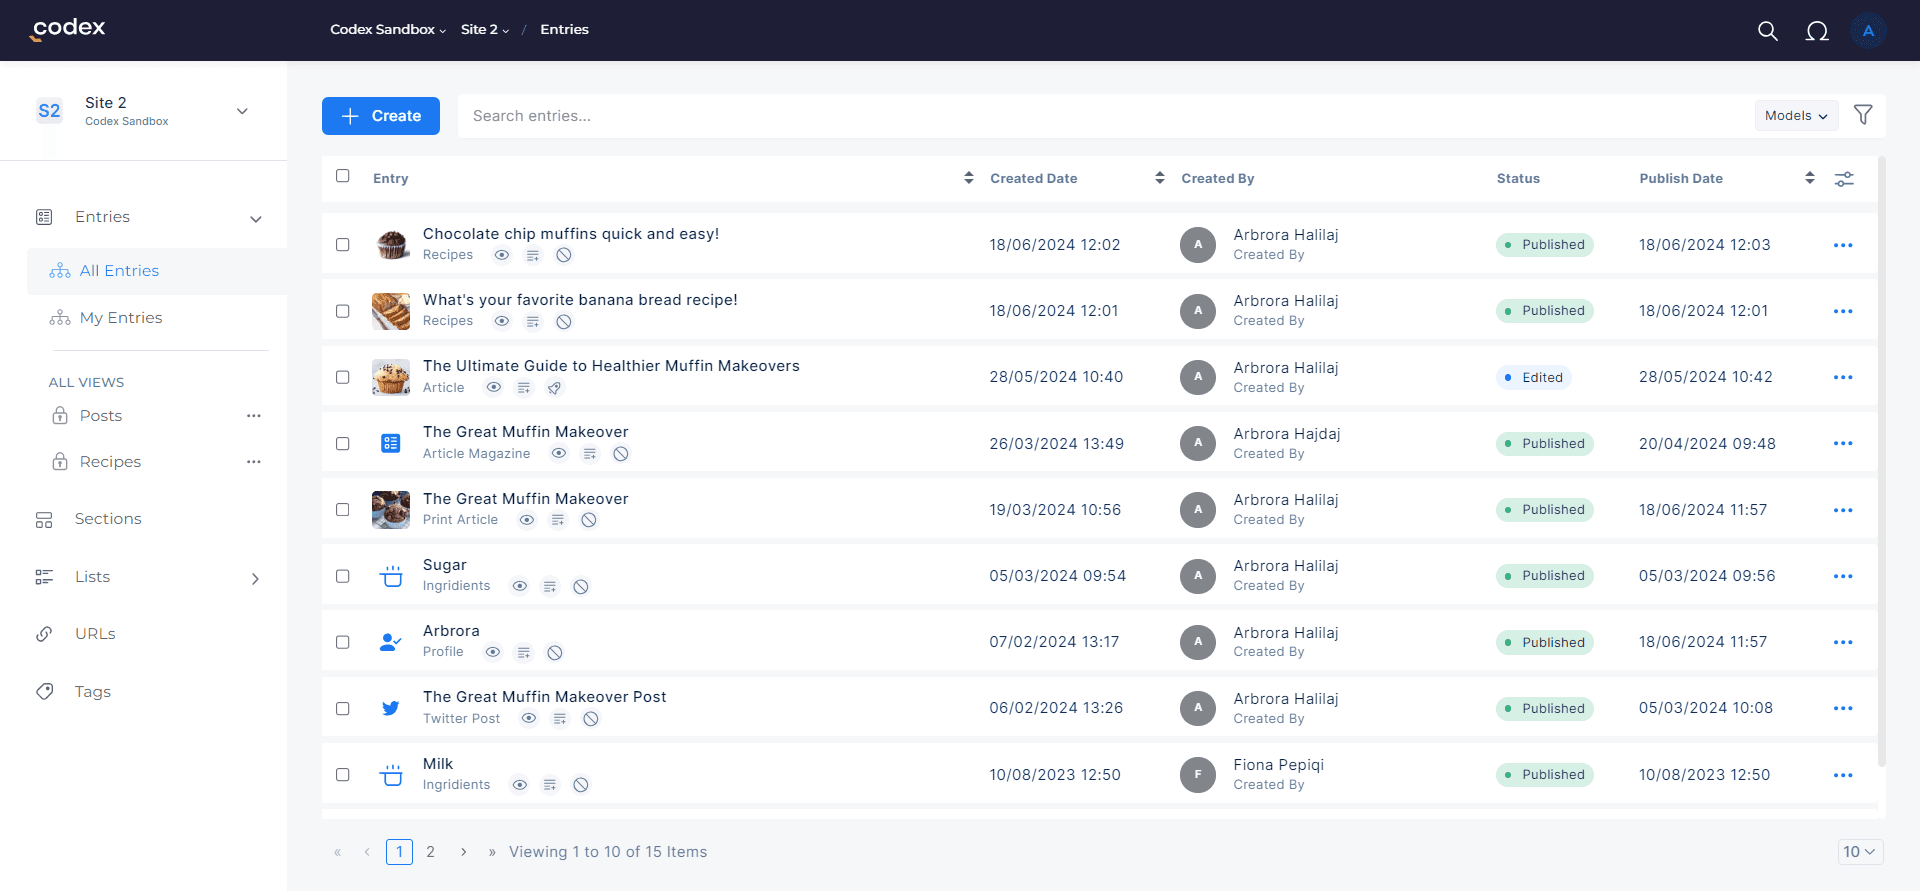This screenshot has width=1920, height=891.
Task: Collapse the Entries sidebar section
Action: (x=256, y=218)
